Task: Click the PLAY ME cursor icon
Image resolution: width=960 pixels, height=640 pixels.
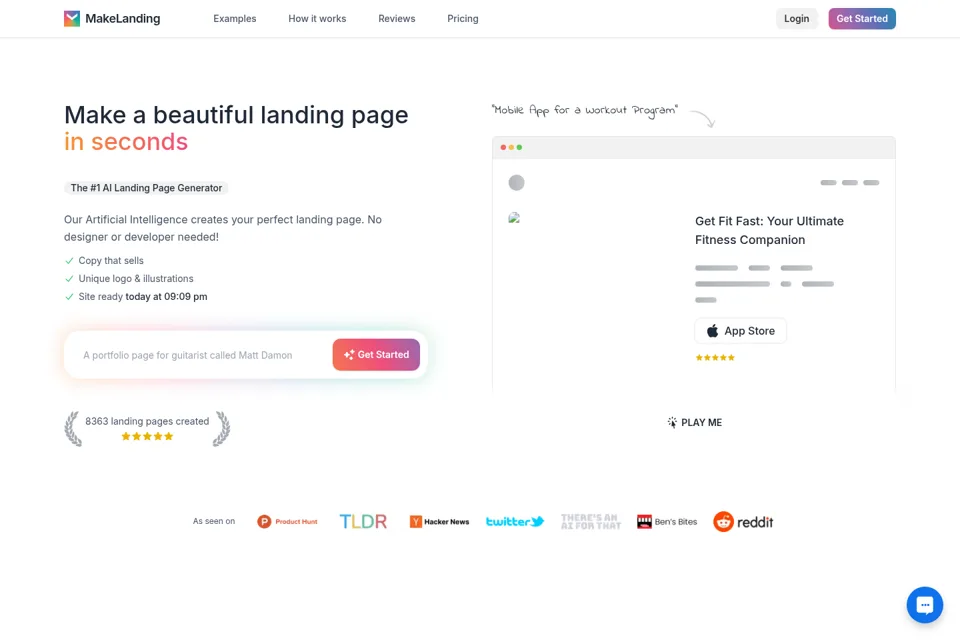Action: pyautogui.click(x=672, y=422)
